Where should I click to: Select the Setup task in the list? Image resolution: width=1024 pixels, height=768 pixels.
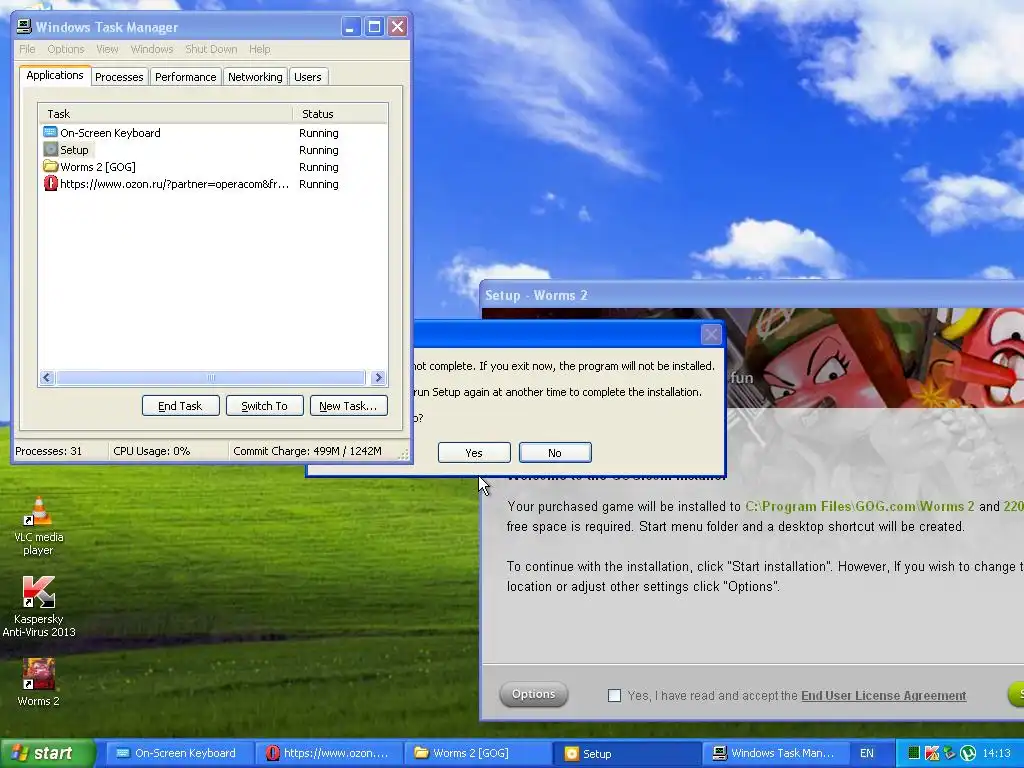click(x=213, y=150)
